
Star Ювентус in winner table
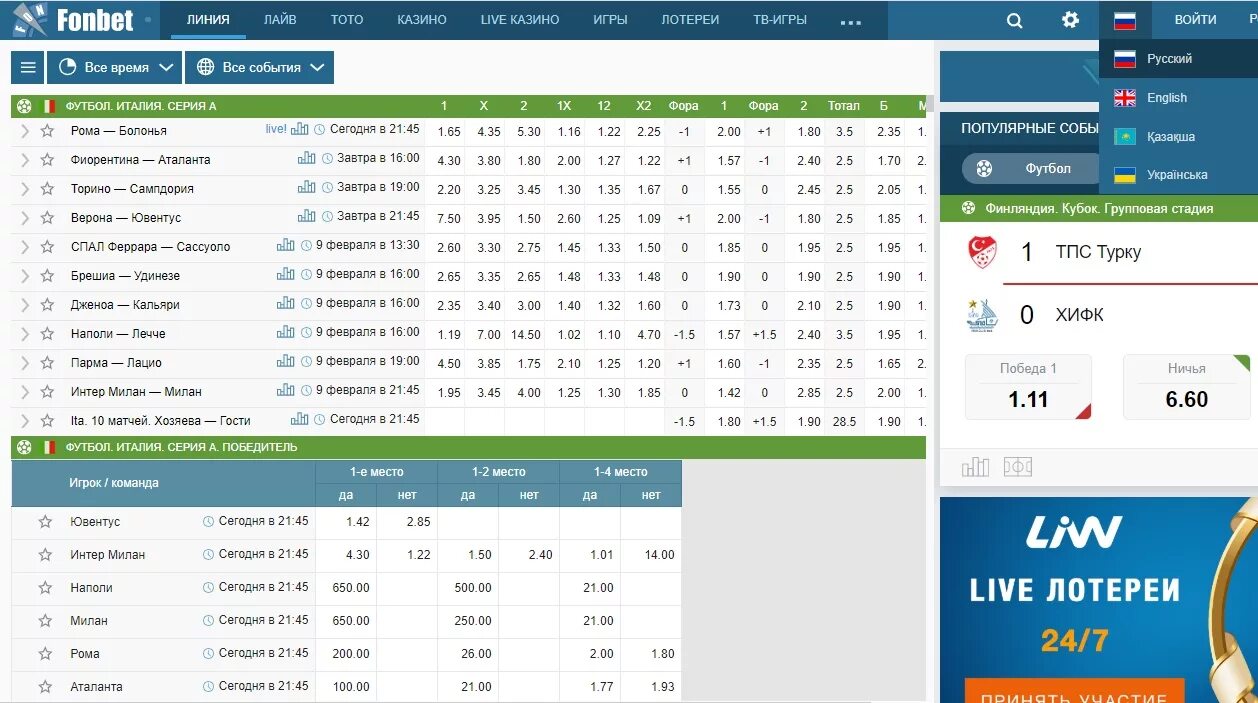coord(45,521)
